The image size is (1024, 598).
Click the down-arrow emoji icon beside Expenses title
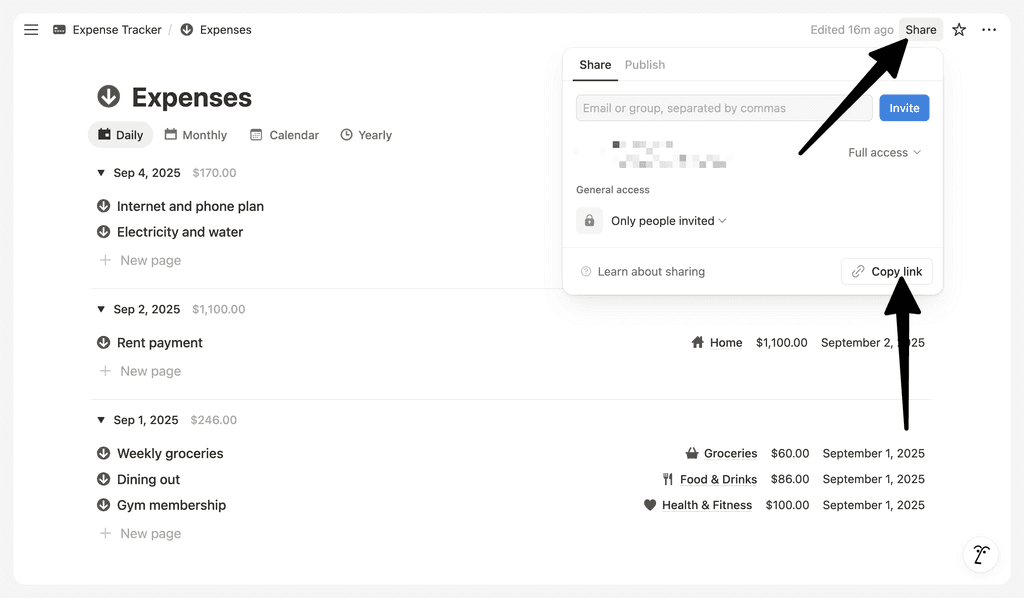click(108, 97)
